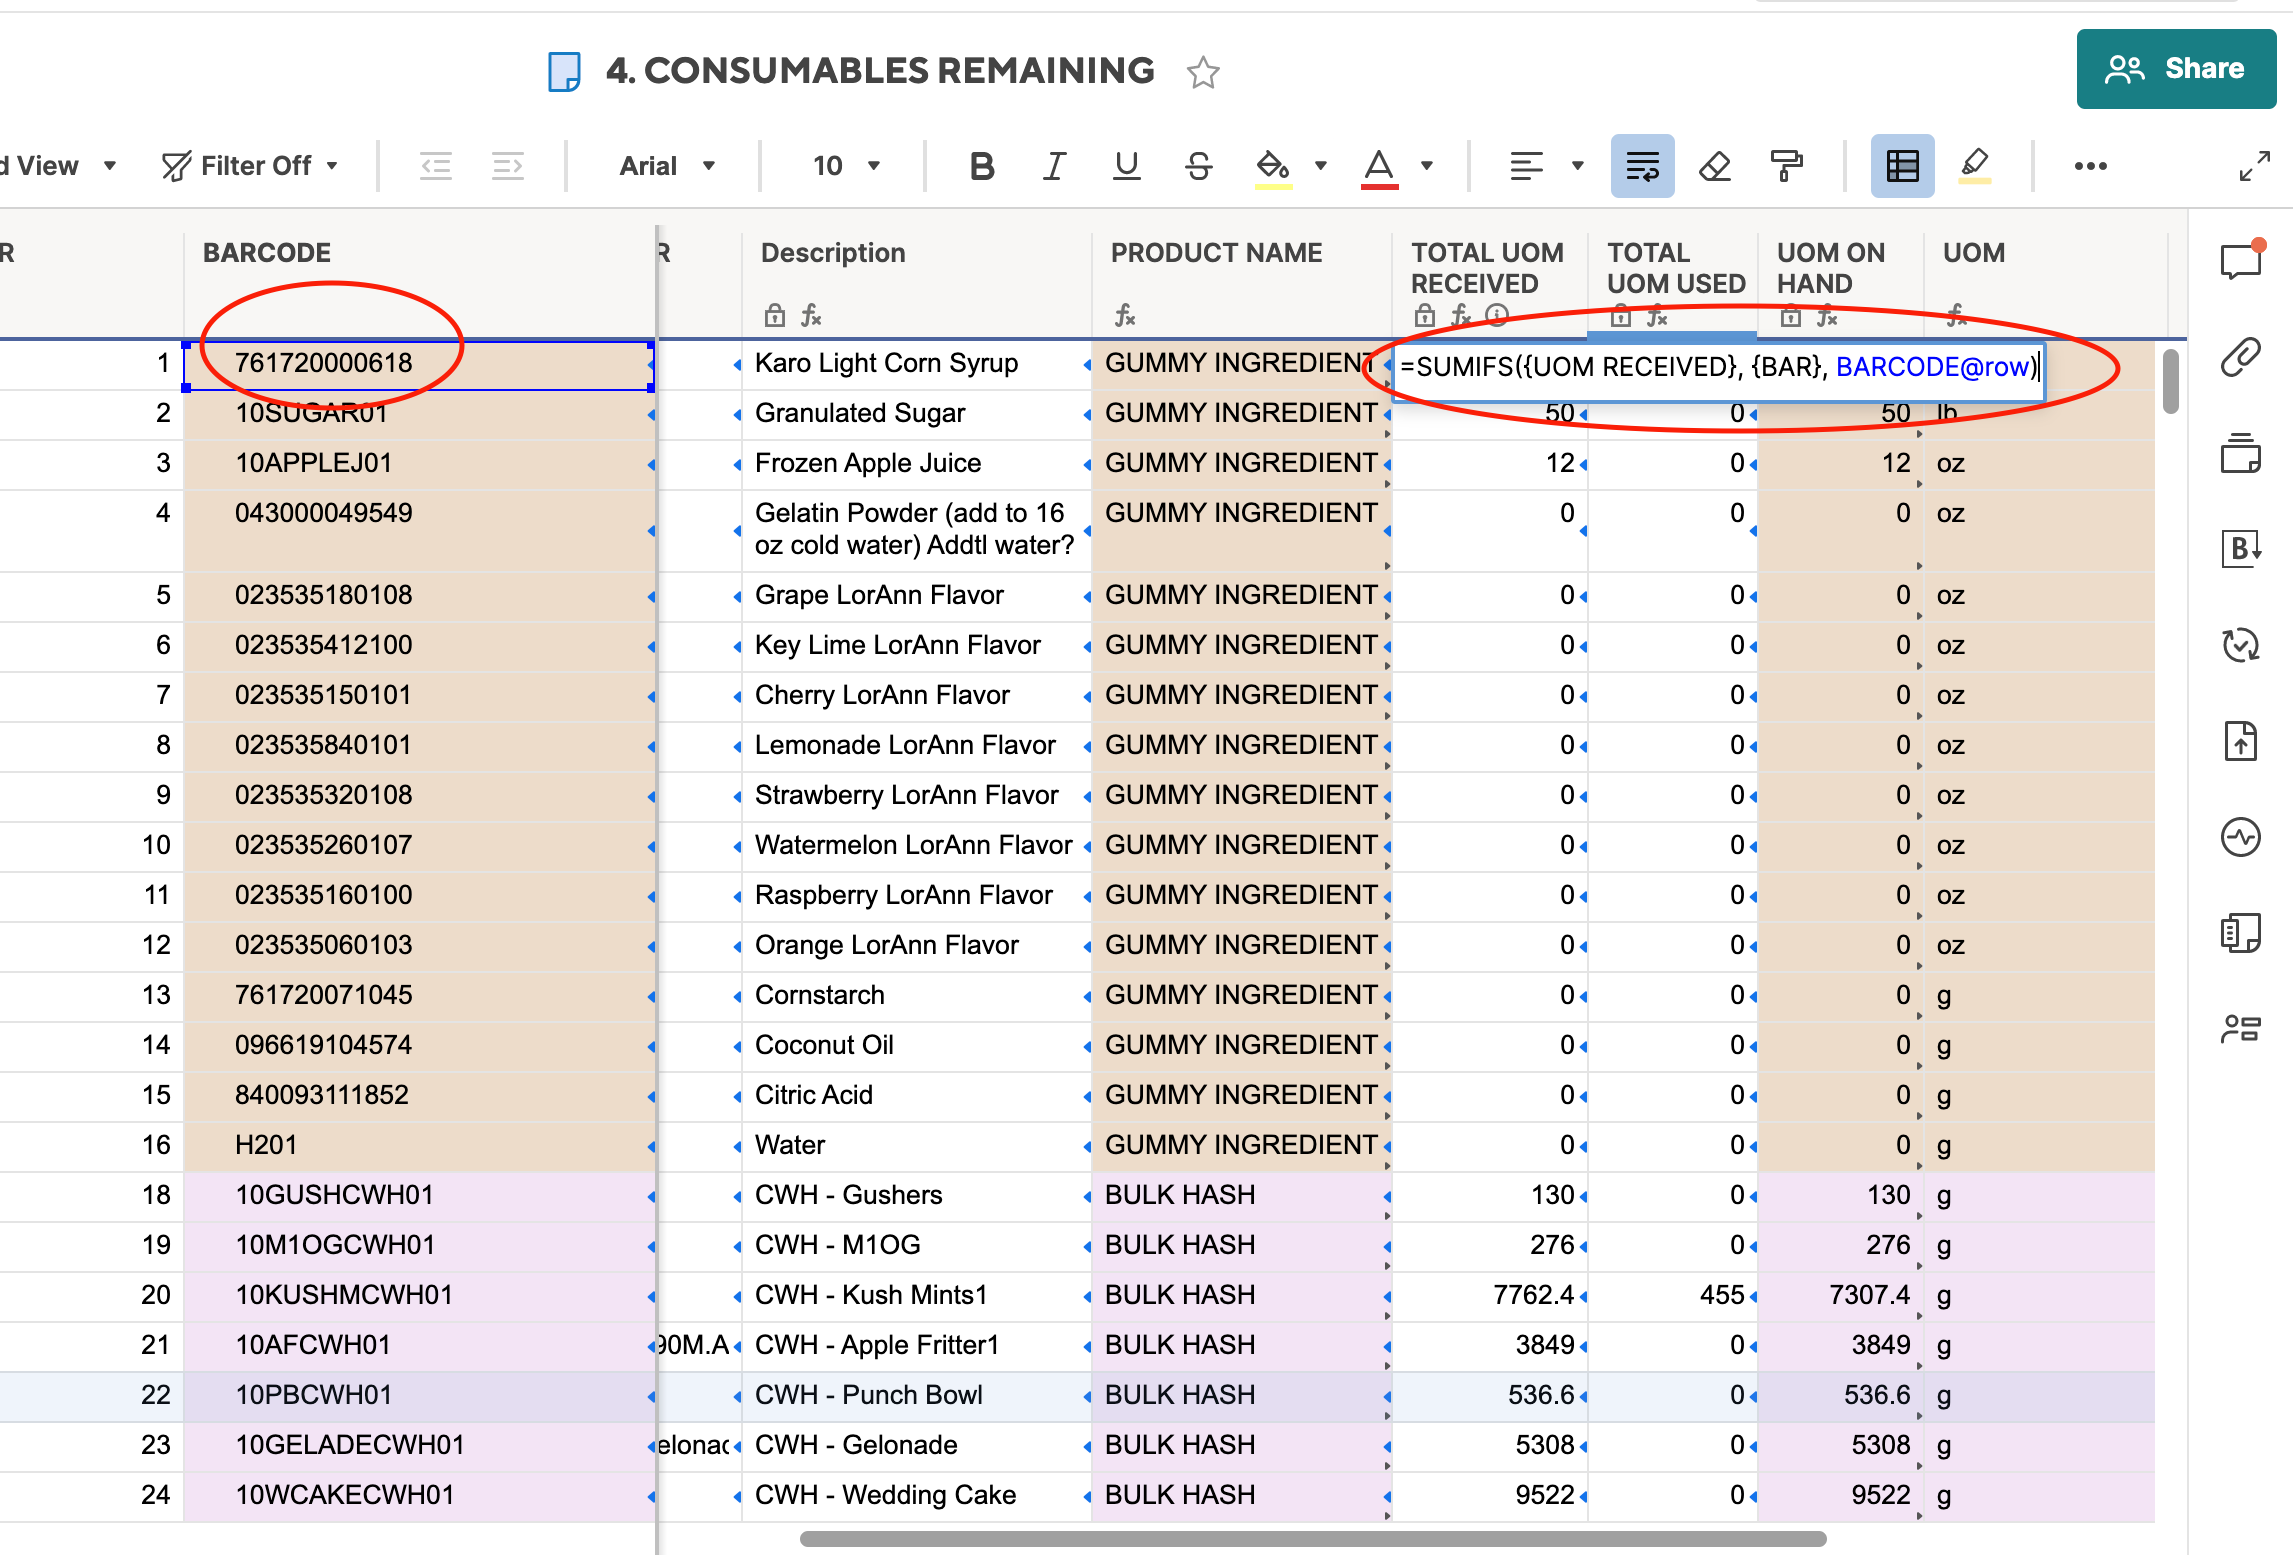This screenshot has width=2293, height=1555.
Task: Open the Update Requests panel
Action: [2242, 644]
